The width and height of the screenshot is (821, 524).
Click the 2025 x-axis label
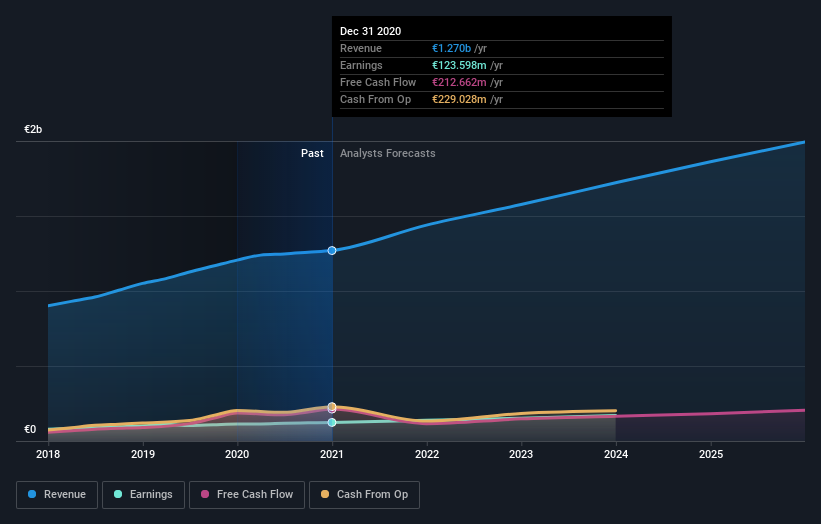click(711, 454)
